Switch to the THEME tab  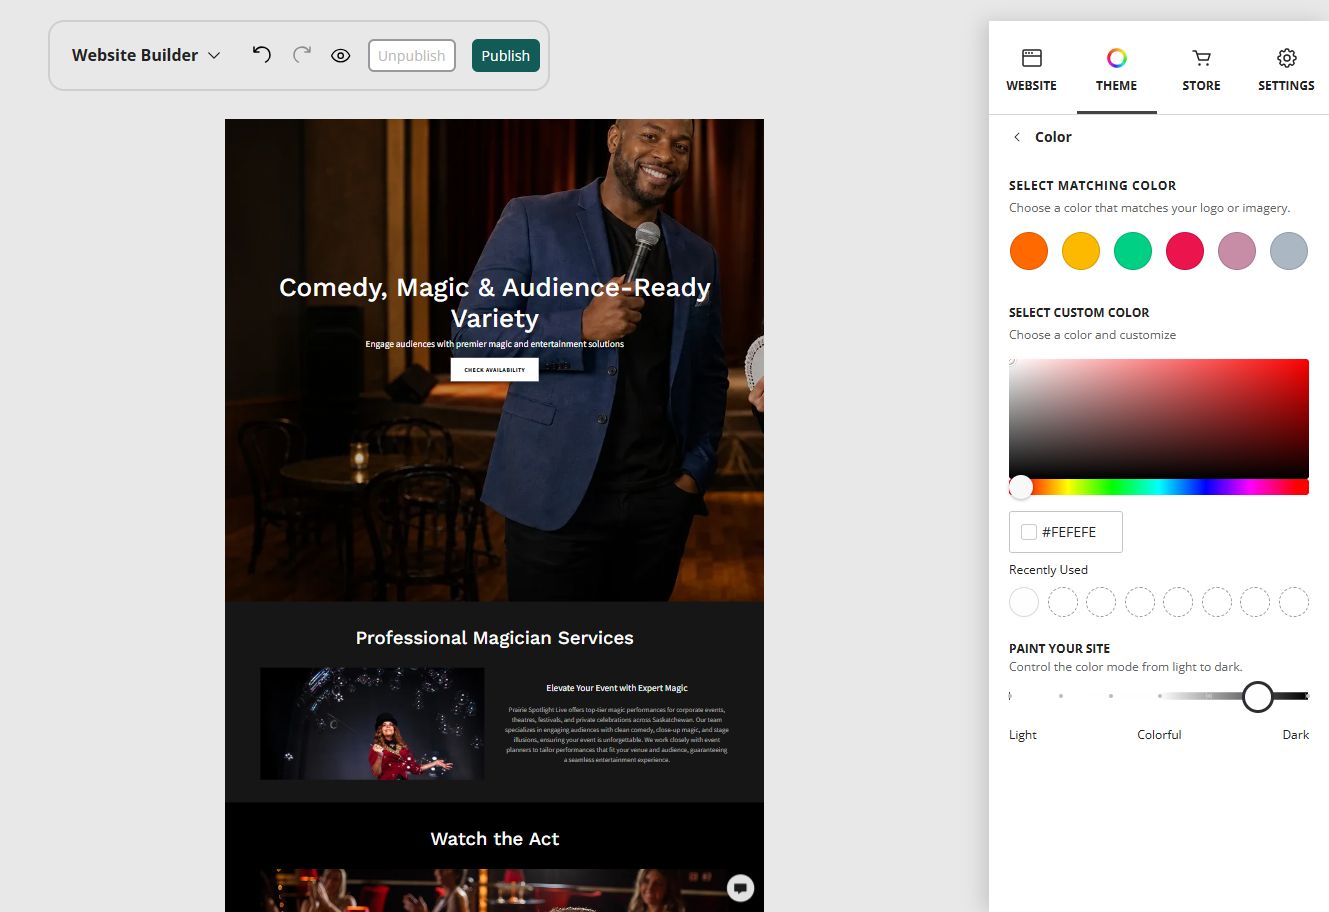tap(1116, 70)
